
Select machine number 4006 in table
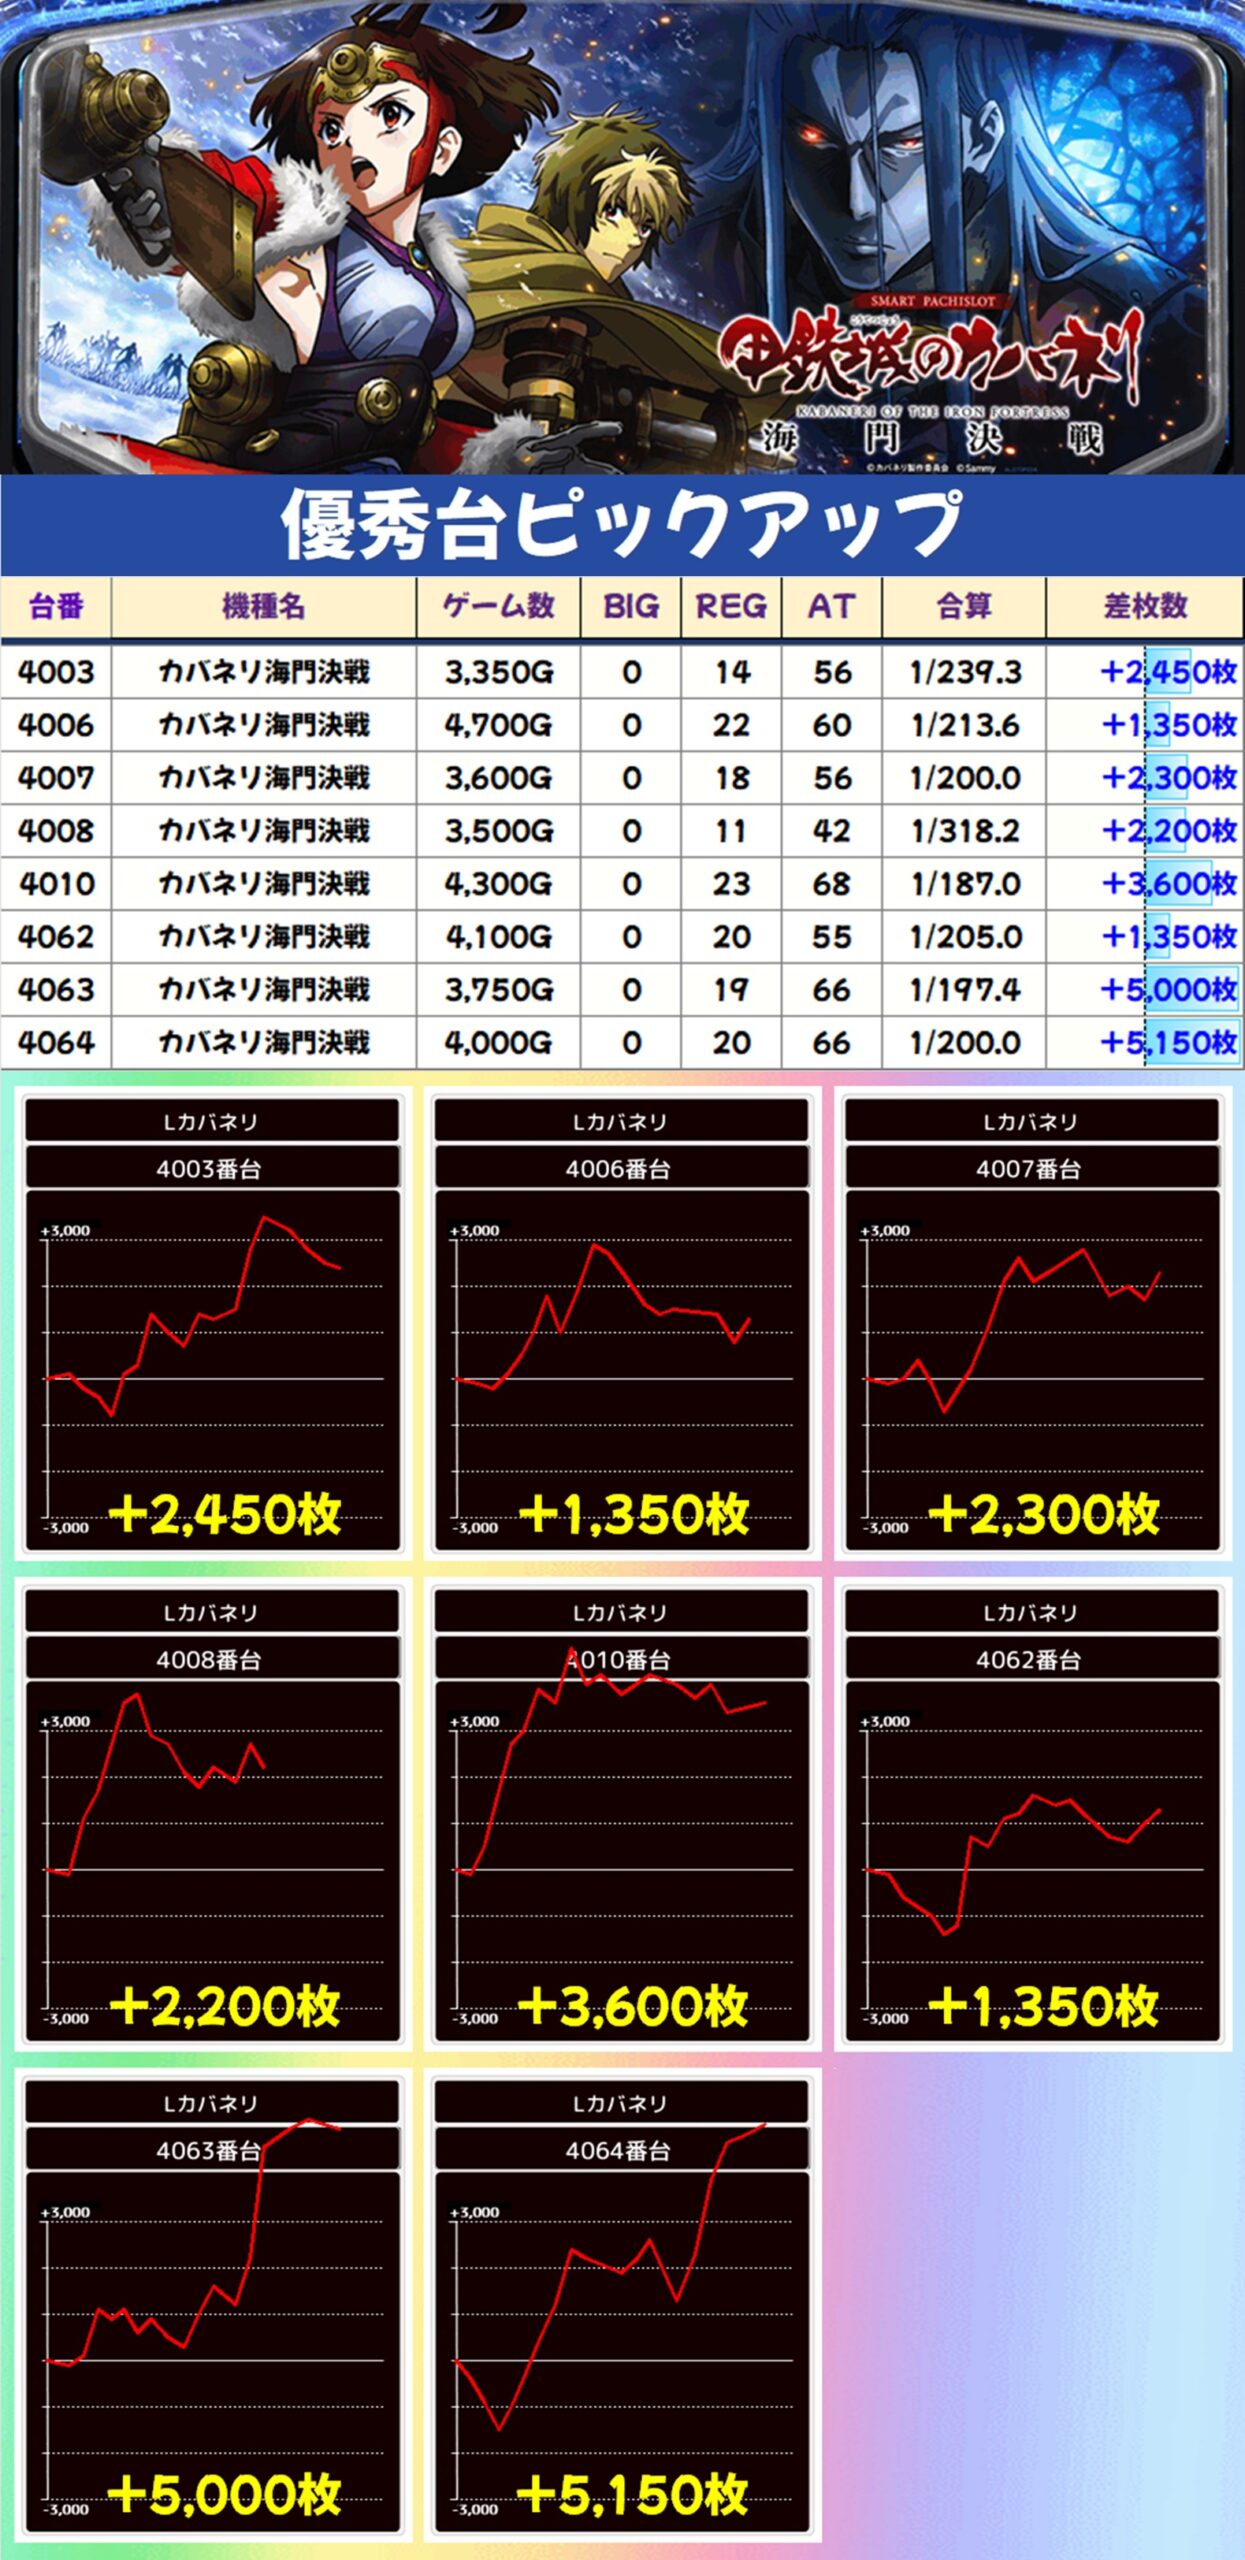[x=56, y=725]
